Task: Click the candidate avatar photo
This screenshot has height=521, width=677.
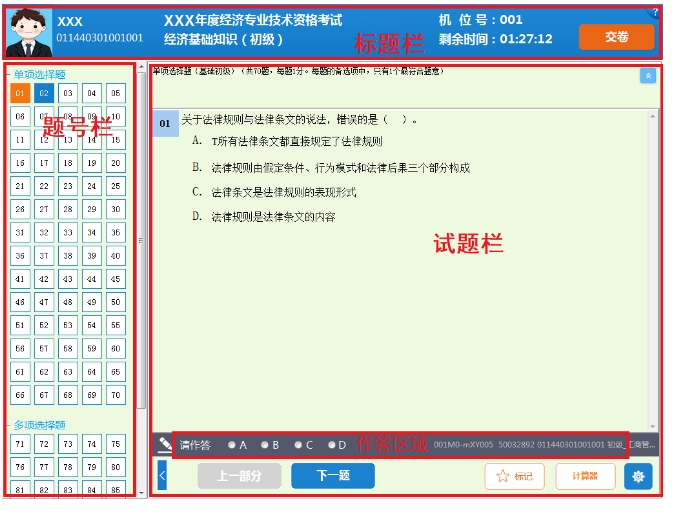Action: tap(28, 33)
